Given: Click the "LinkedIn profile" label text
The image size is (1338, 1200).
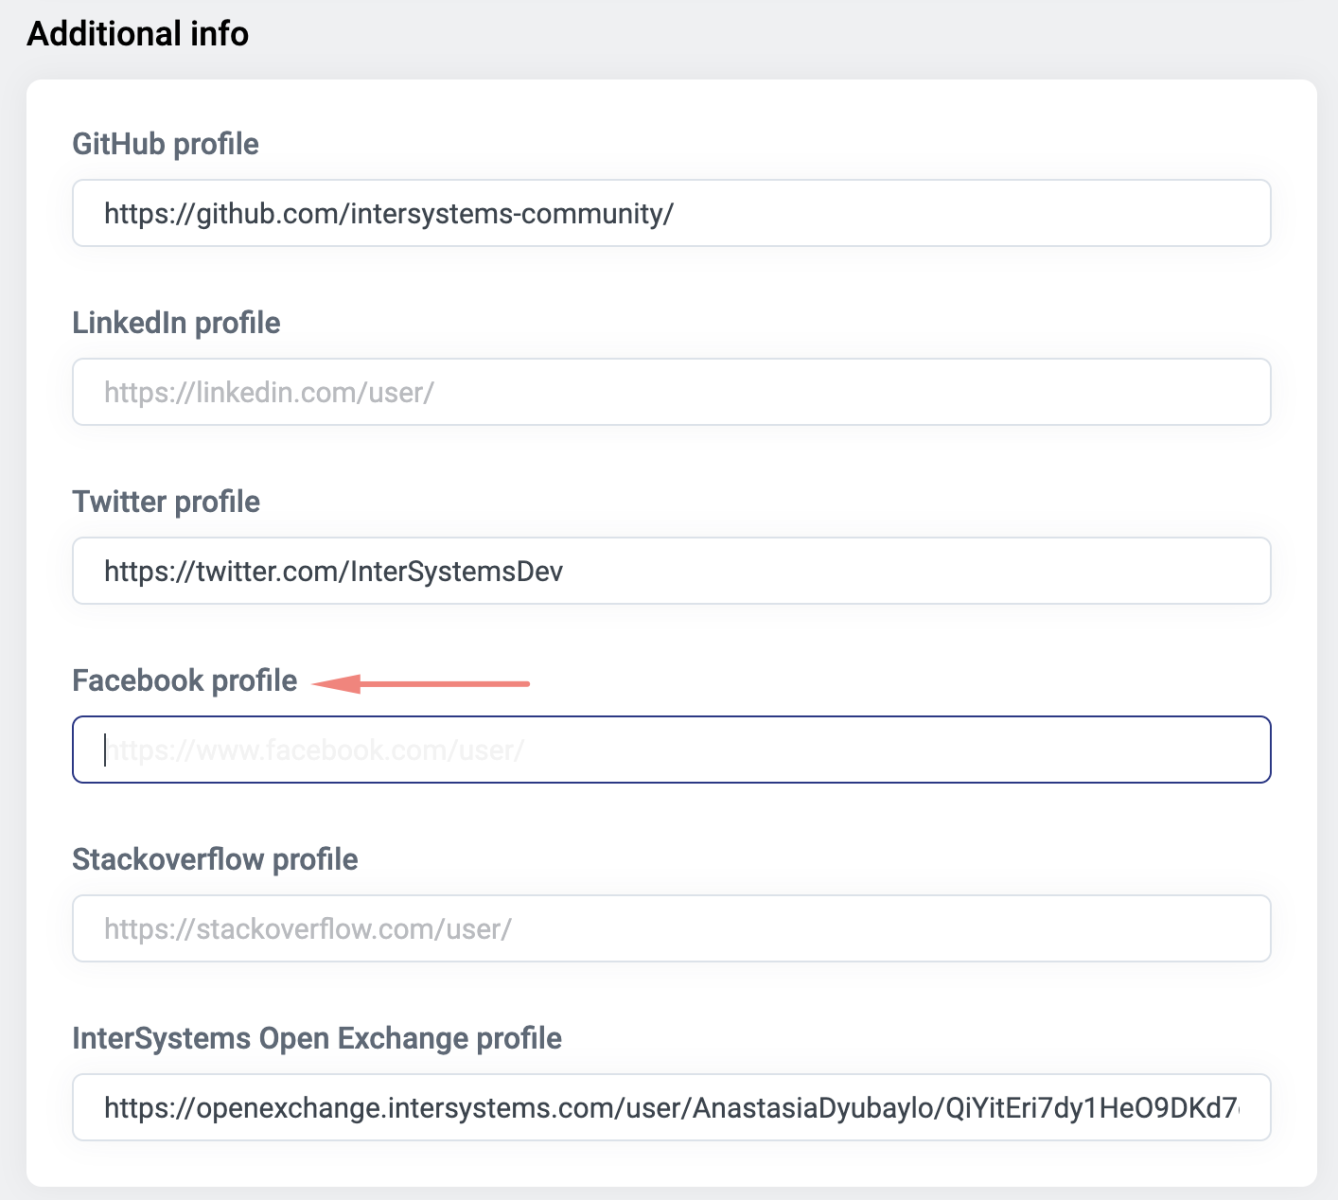Looking at the screenshot, I should click(176, 323).
